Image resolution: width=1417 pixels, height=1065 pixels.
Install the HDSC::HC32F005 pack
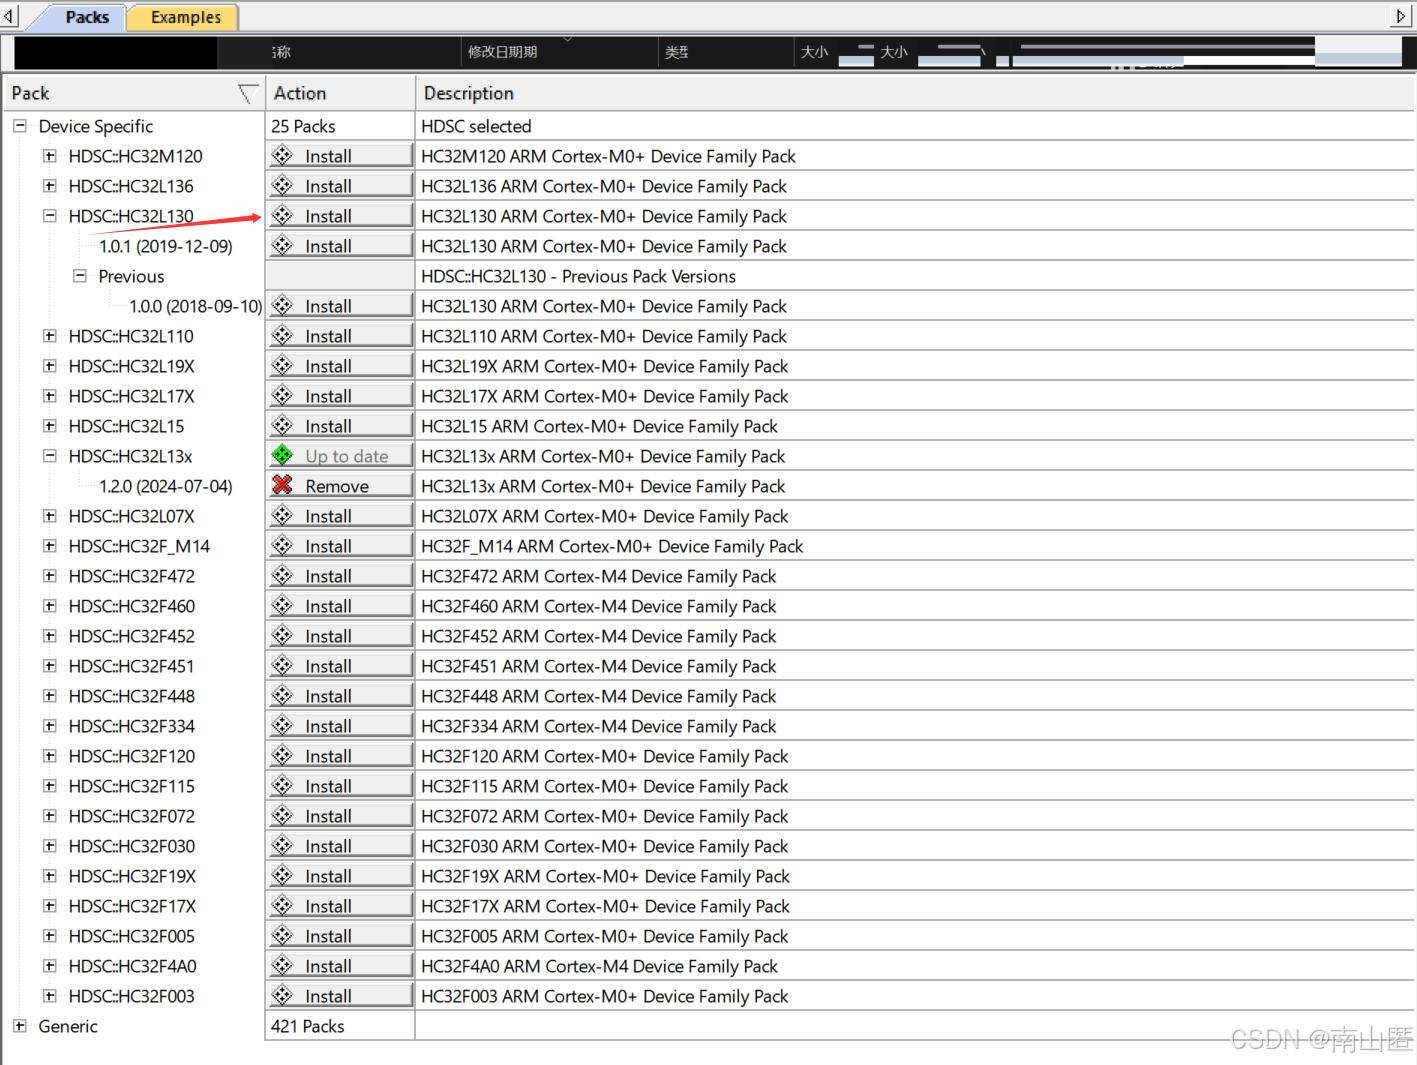pyautogui.click(x=340, y=936)
